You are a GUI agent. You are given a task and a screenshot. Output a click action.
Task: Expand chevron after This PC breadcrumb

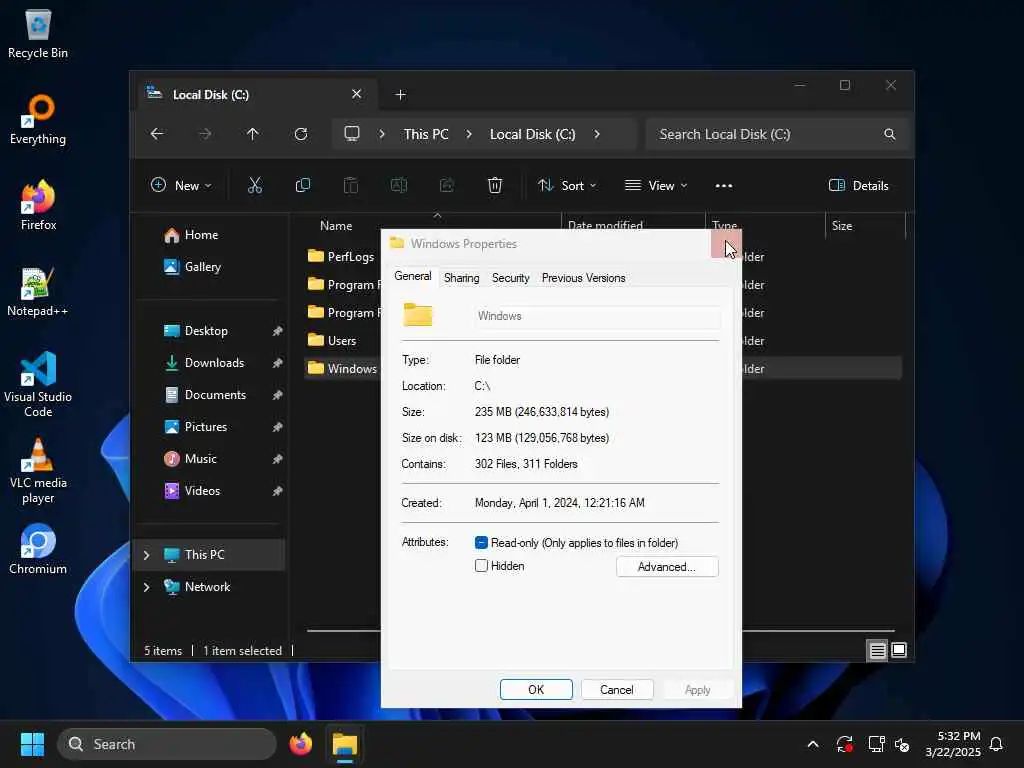pyautogui.click(x=469, y=134)
